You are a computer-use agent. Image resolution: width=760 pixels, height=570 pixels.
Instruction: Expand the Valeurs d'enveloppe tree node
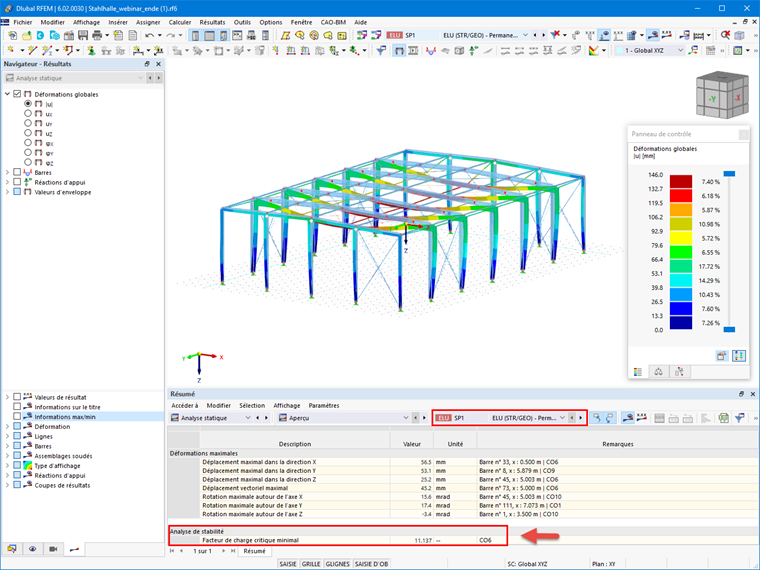7,192
